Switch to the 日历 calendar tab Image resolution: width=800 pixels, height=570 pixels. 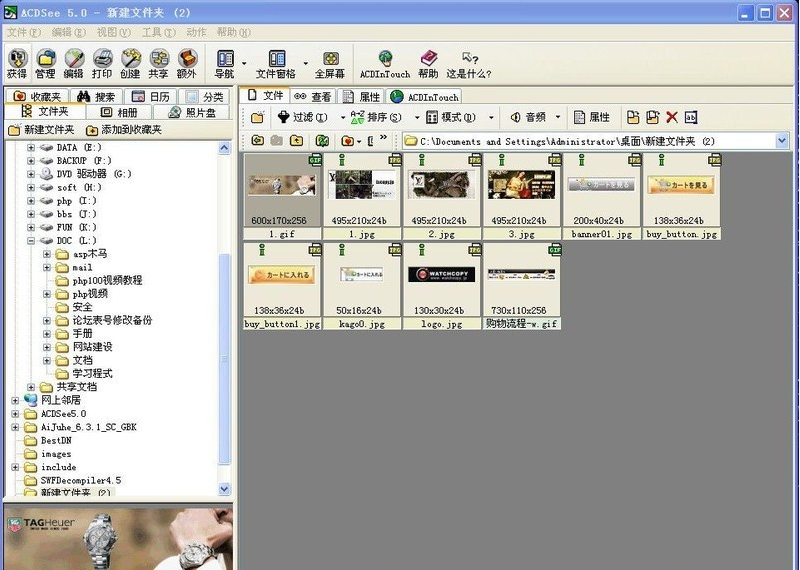[150, 97]
